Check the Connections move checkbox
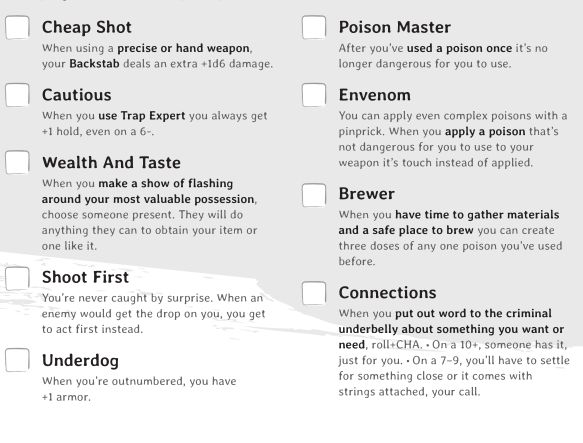This screenshot has height=443, width=583. [x=314, y=293]
